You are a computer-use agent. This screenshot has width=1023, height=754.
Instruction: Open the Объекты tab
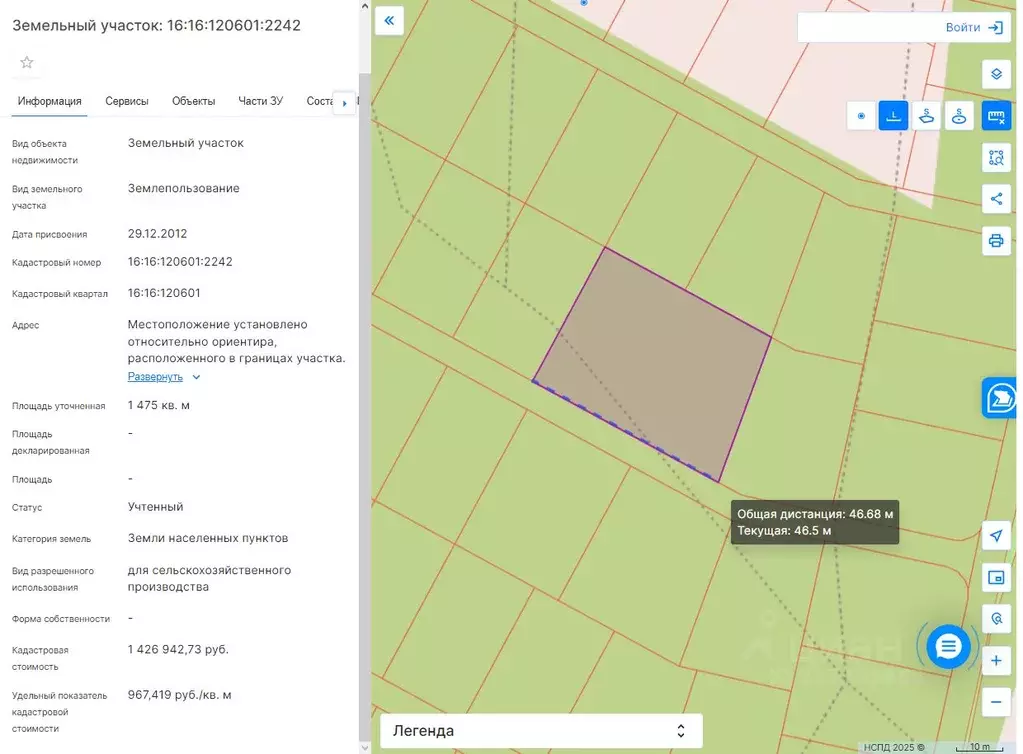[x=193, y=101]
